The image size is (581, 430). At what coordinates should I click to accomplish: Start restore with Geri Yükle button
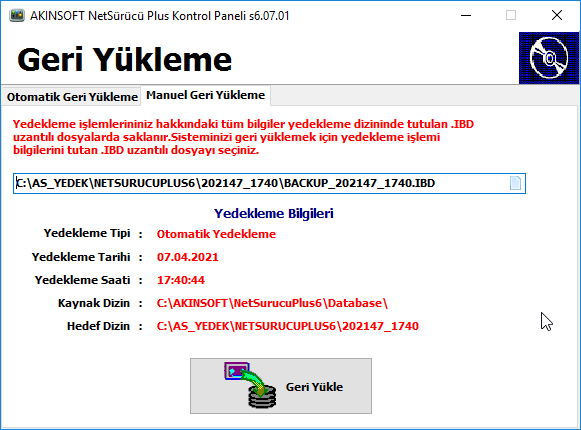pos(281,386)
